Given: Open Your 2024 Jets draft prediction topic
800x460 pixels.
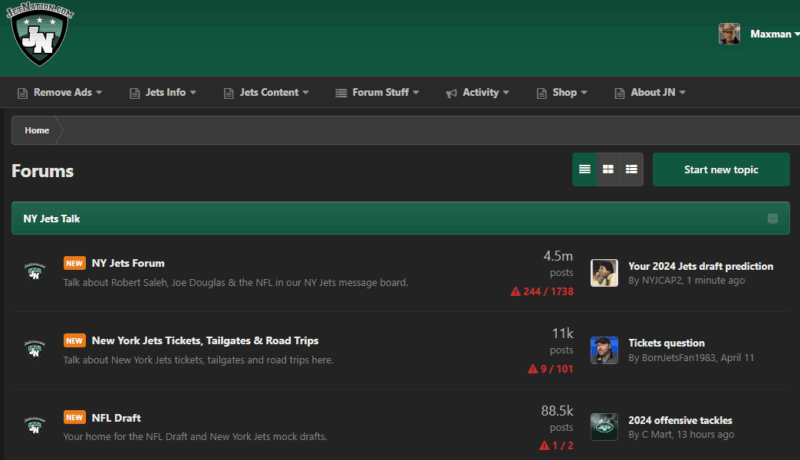Looking at the screenshot, I should (x=701, y=266).
